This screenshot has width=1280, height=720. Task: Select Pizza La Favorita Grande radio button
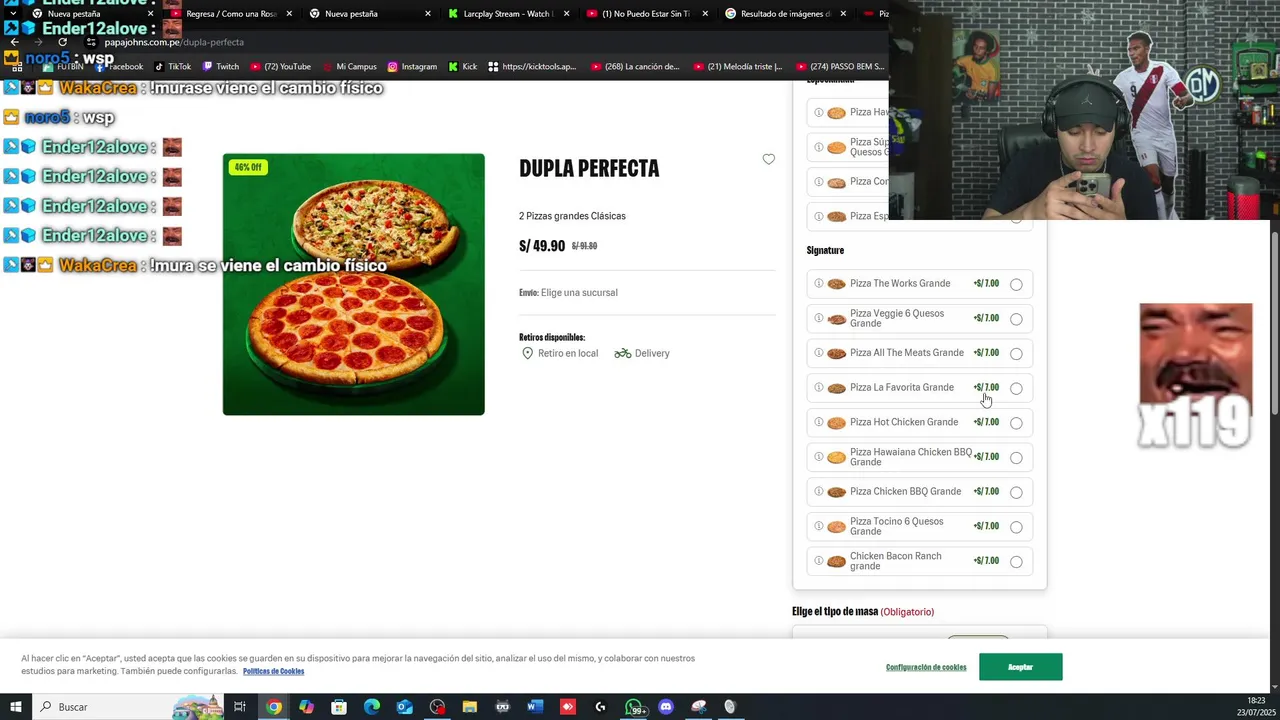point(1016,388)
